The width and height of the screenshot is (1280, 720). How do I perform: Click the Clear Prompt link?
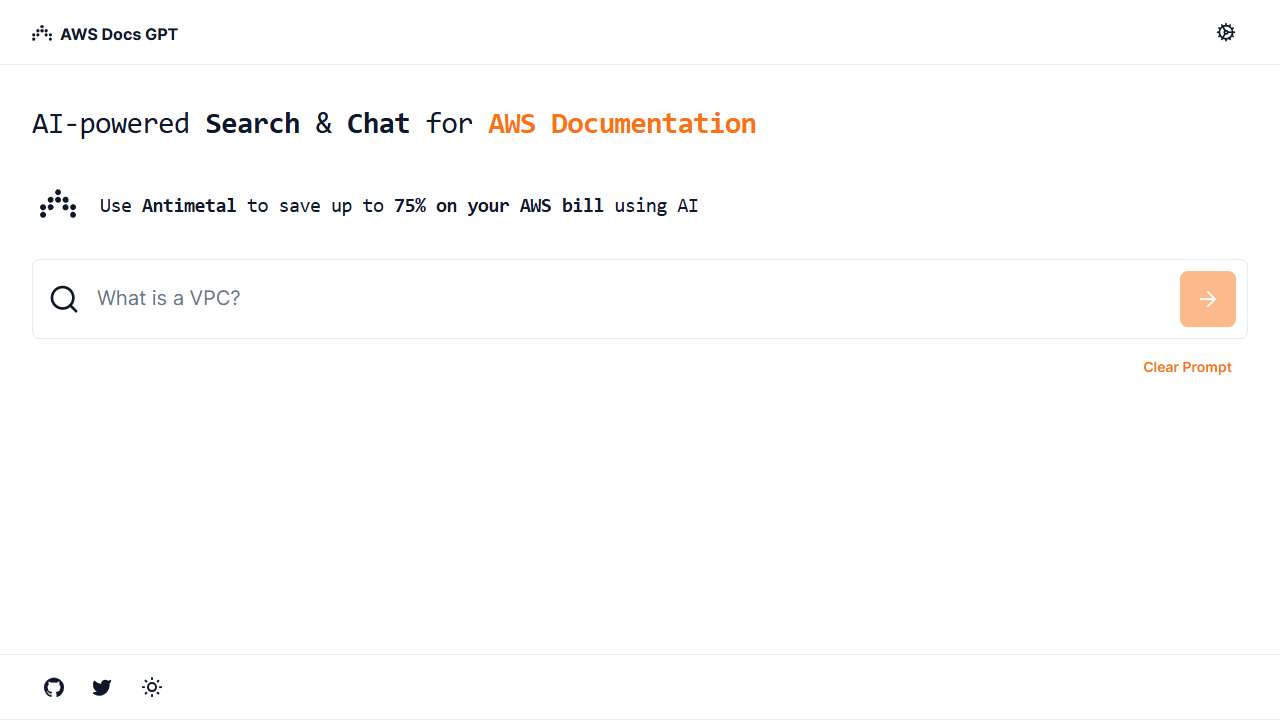tap(1187, 367)
